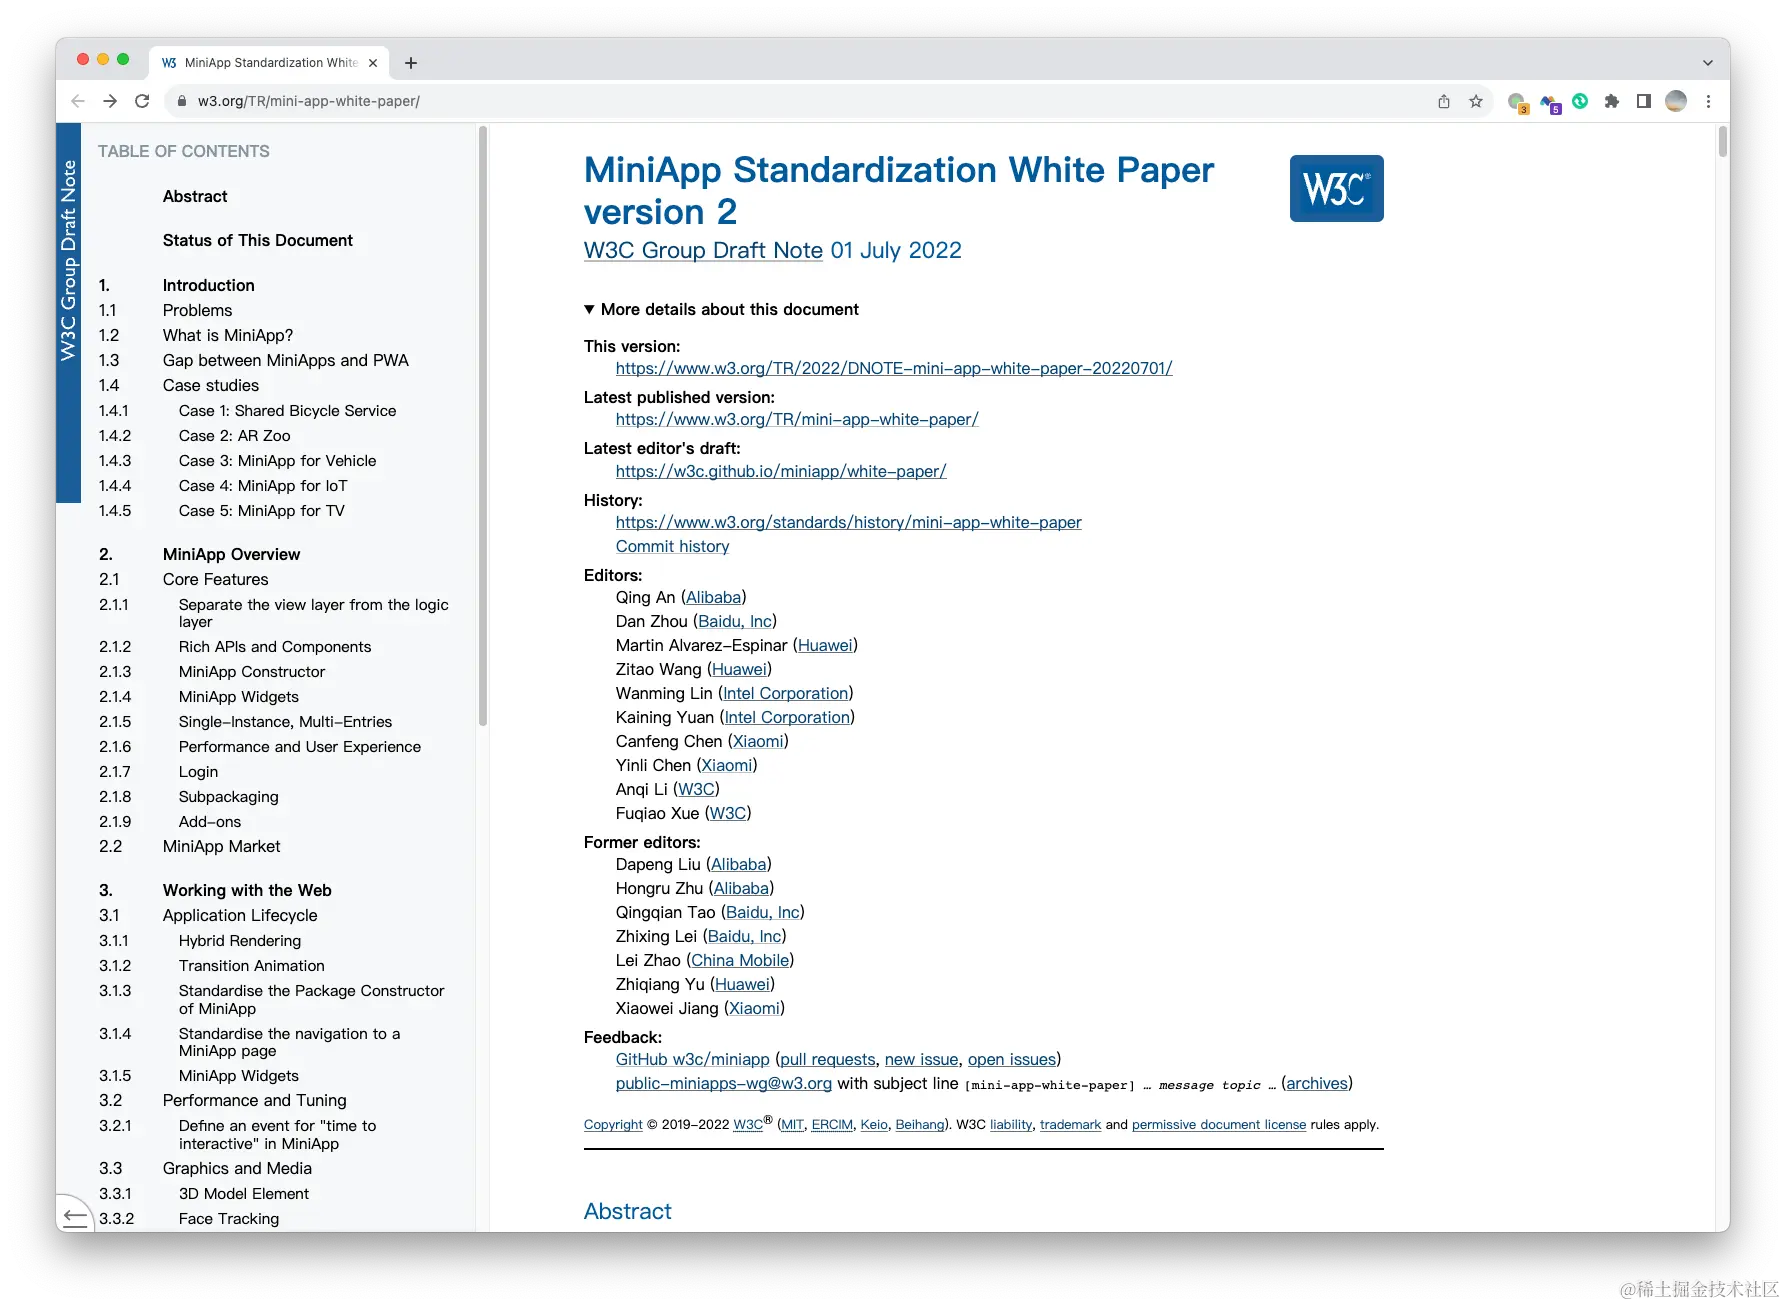Open Abstract in table of contents
The height and width of the screenshot is (1306, 1786).
pyautogui.click(x=195, y=197)
